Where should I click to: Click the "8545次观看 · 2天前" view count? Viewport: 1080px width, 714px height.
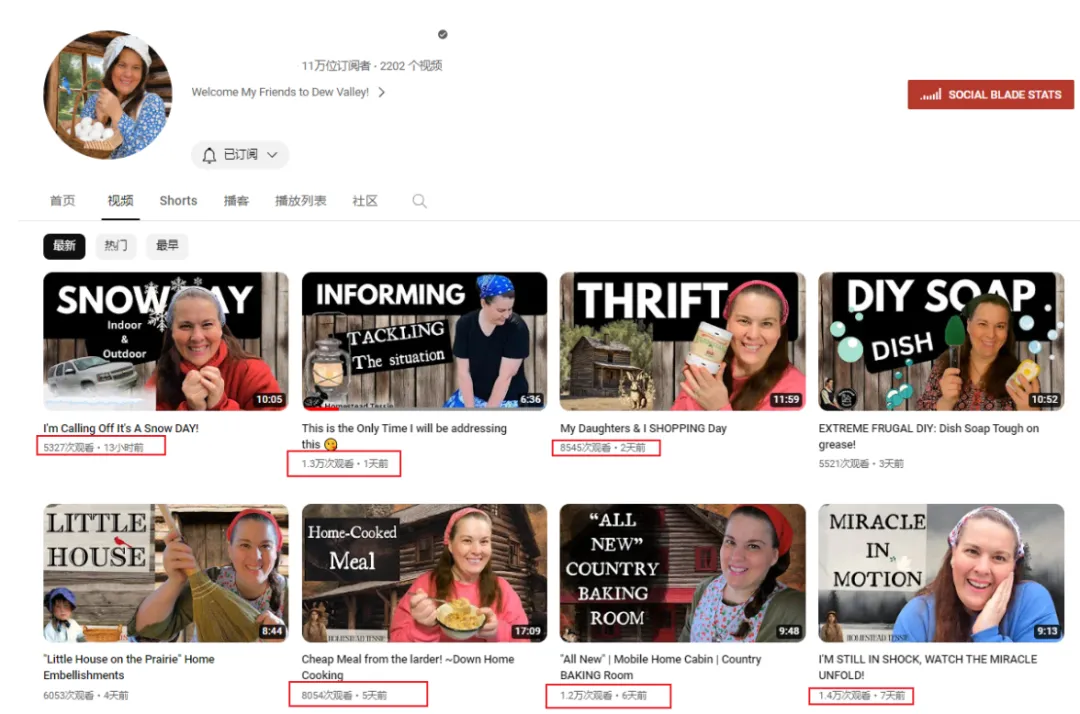point(603,448)
